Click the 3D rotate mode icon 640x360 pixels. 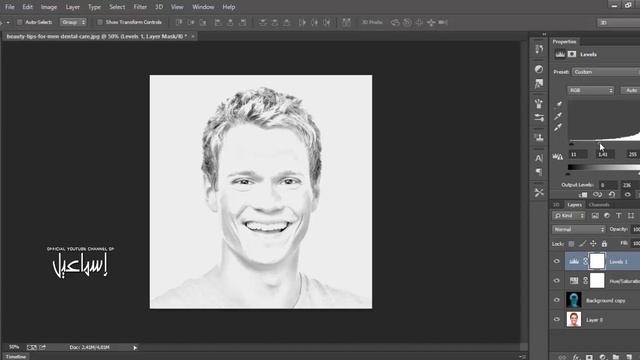point(395,22)
